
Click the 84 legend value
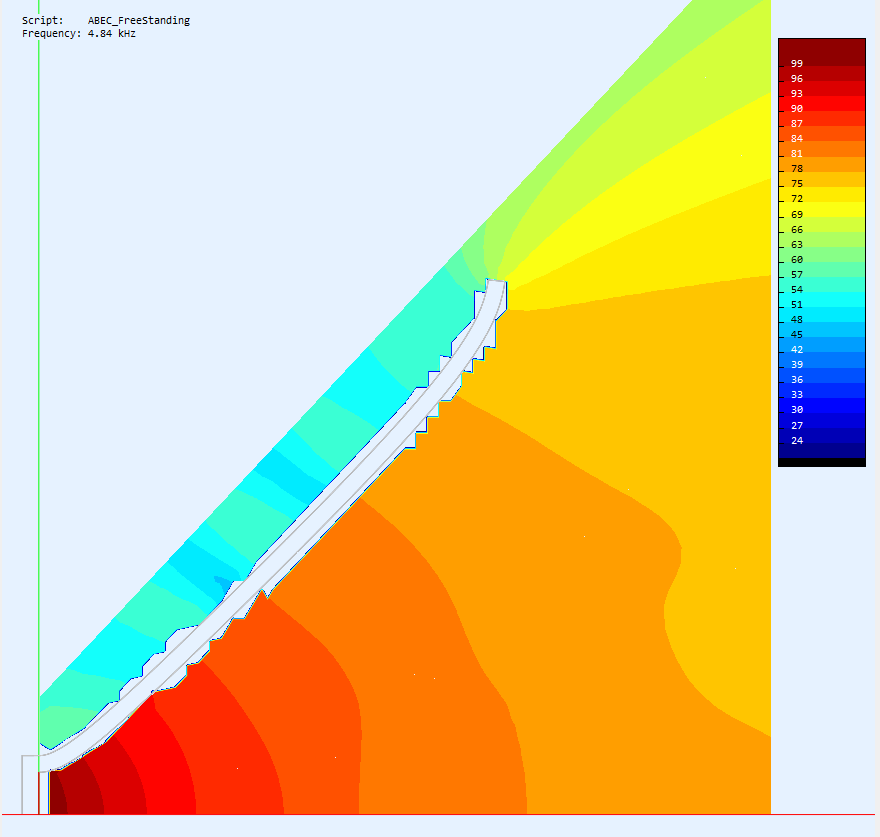point(796,139)
